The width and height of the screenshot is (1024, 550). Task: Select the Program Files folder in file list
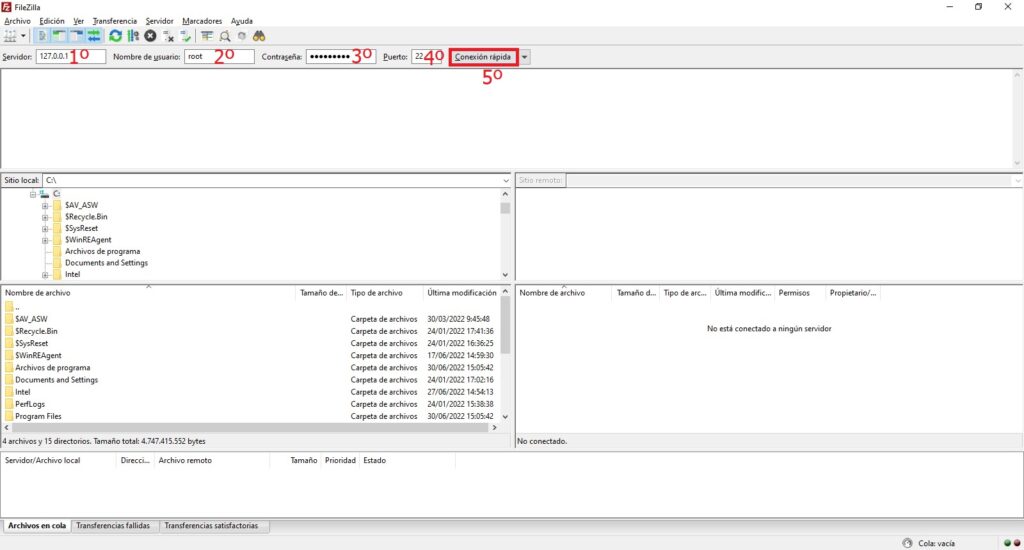(38, 416)
